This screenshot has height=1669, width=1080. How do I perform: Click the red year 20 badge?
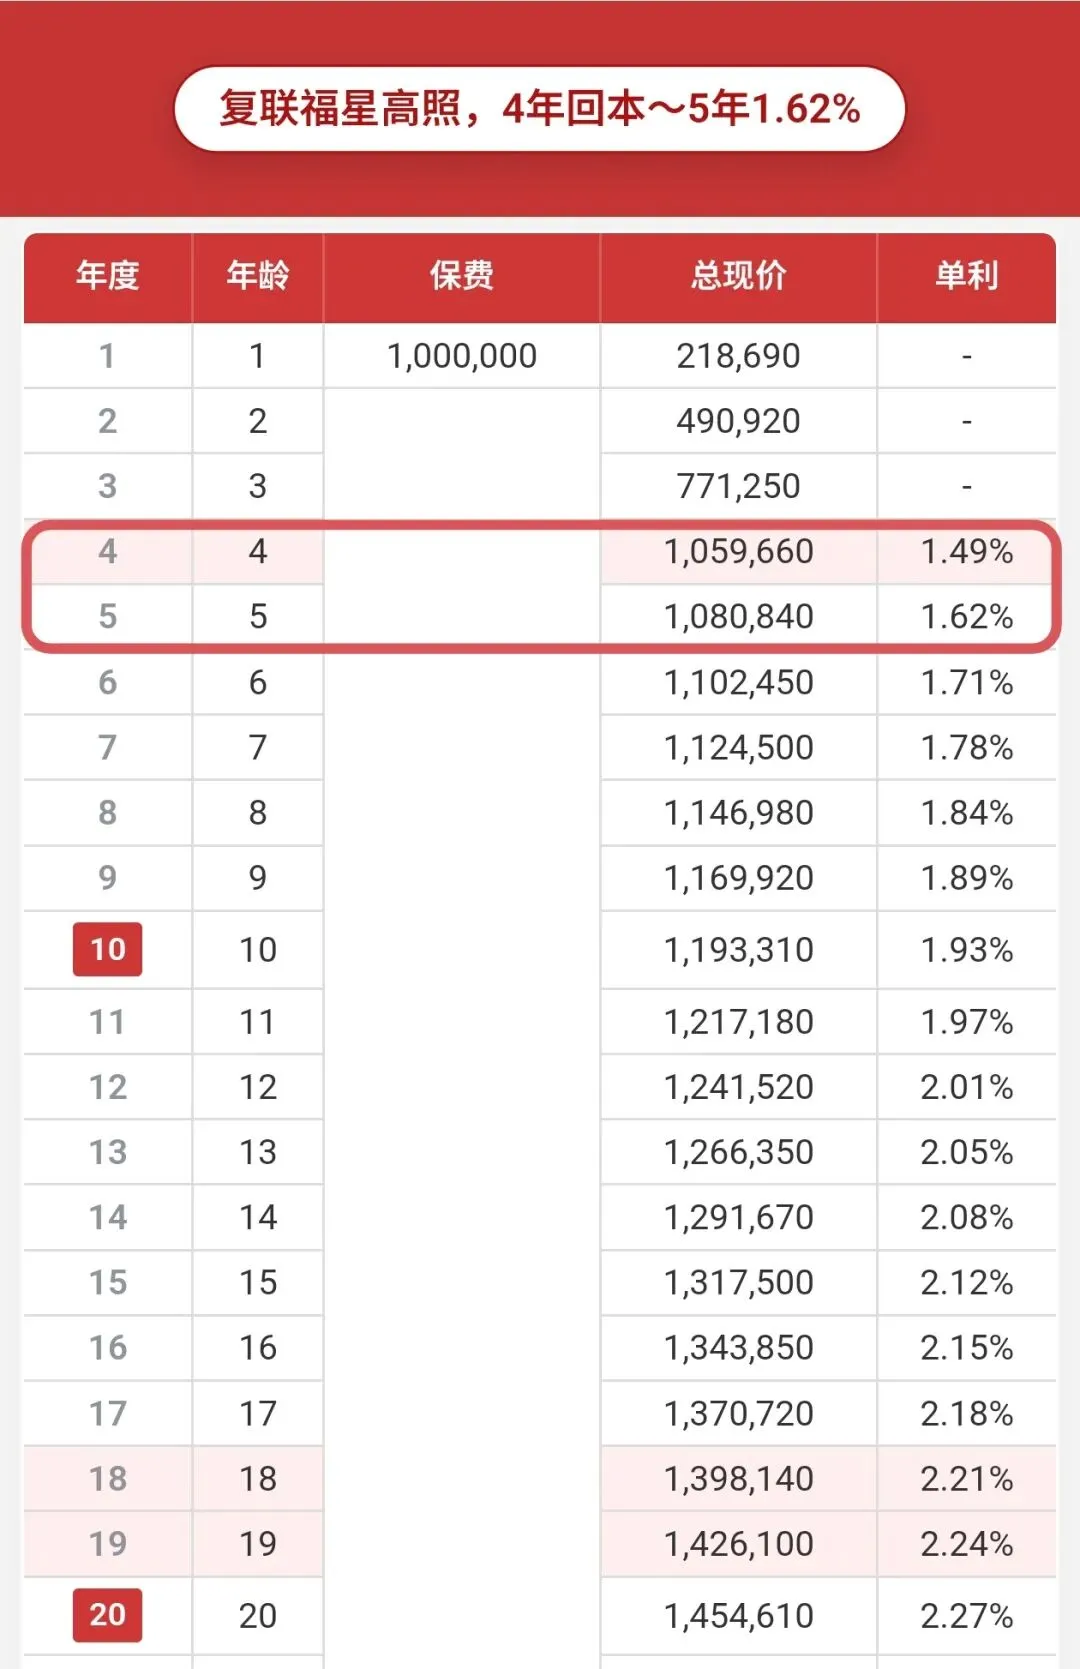click(x=108, y=1614)
